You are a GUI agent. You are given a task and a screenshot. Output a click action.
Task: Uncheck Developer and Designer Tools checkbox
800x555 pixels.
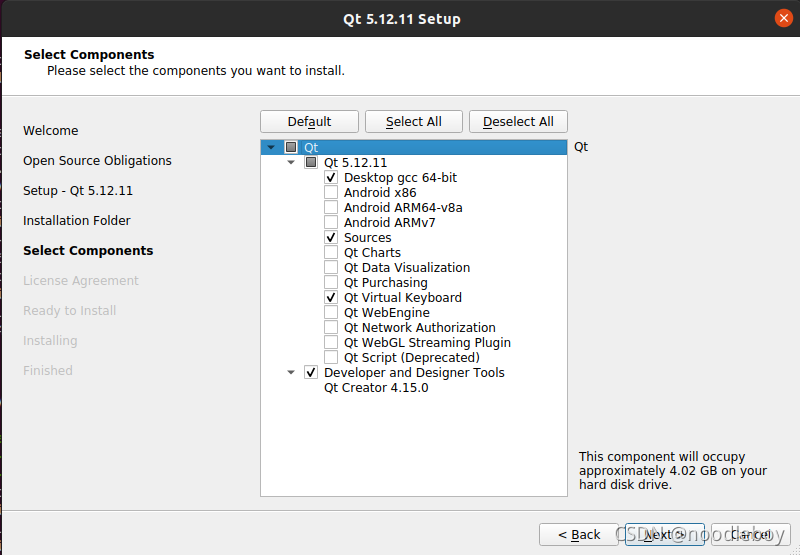[x=311, y=372]
